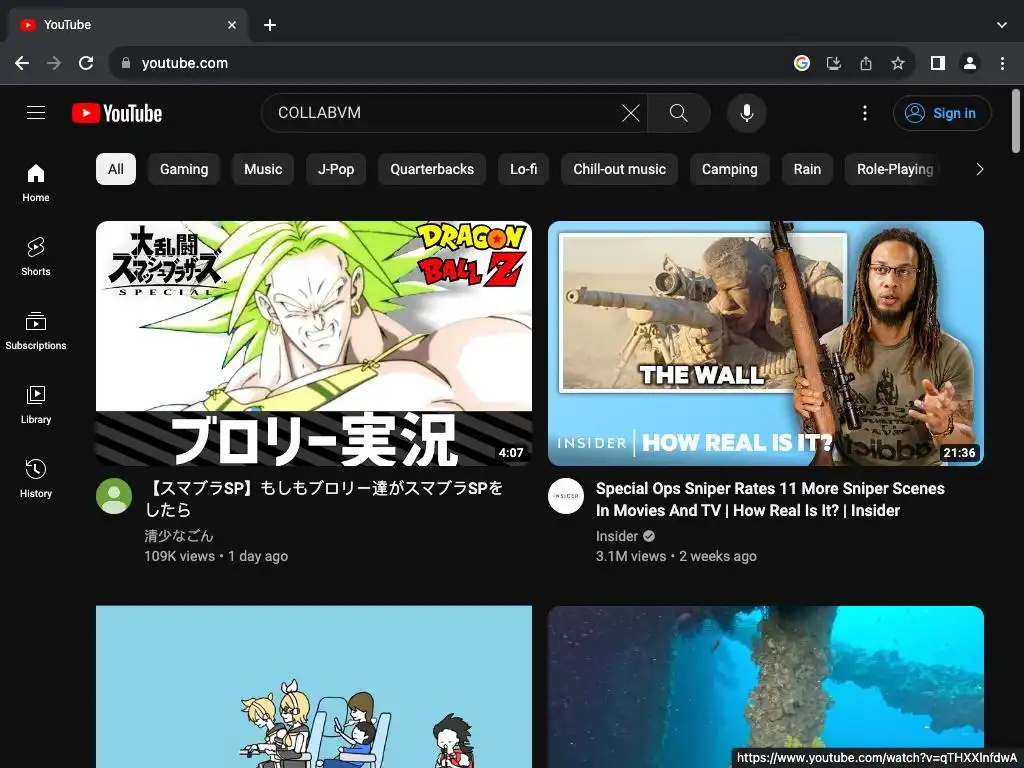Image resolution: width=1024 pixels, height=768 pixels.
Task: Click the Insider channel avatar
Action: 566,496
